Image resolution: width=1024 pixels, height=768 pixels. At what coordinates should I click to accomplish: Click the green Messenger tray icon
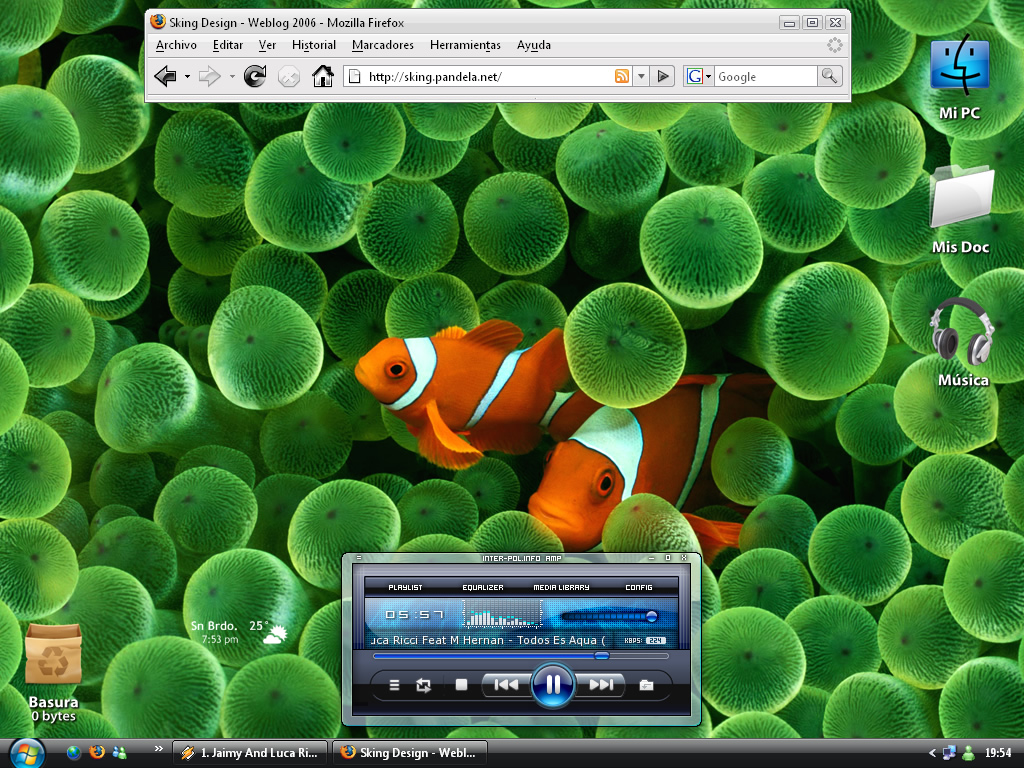969,753
